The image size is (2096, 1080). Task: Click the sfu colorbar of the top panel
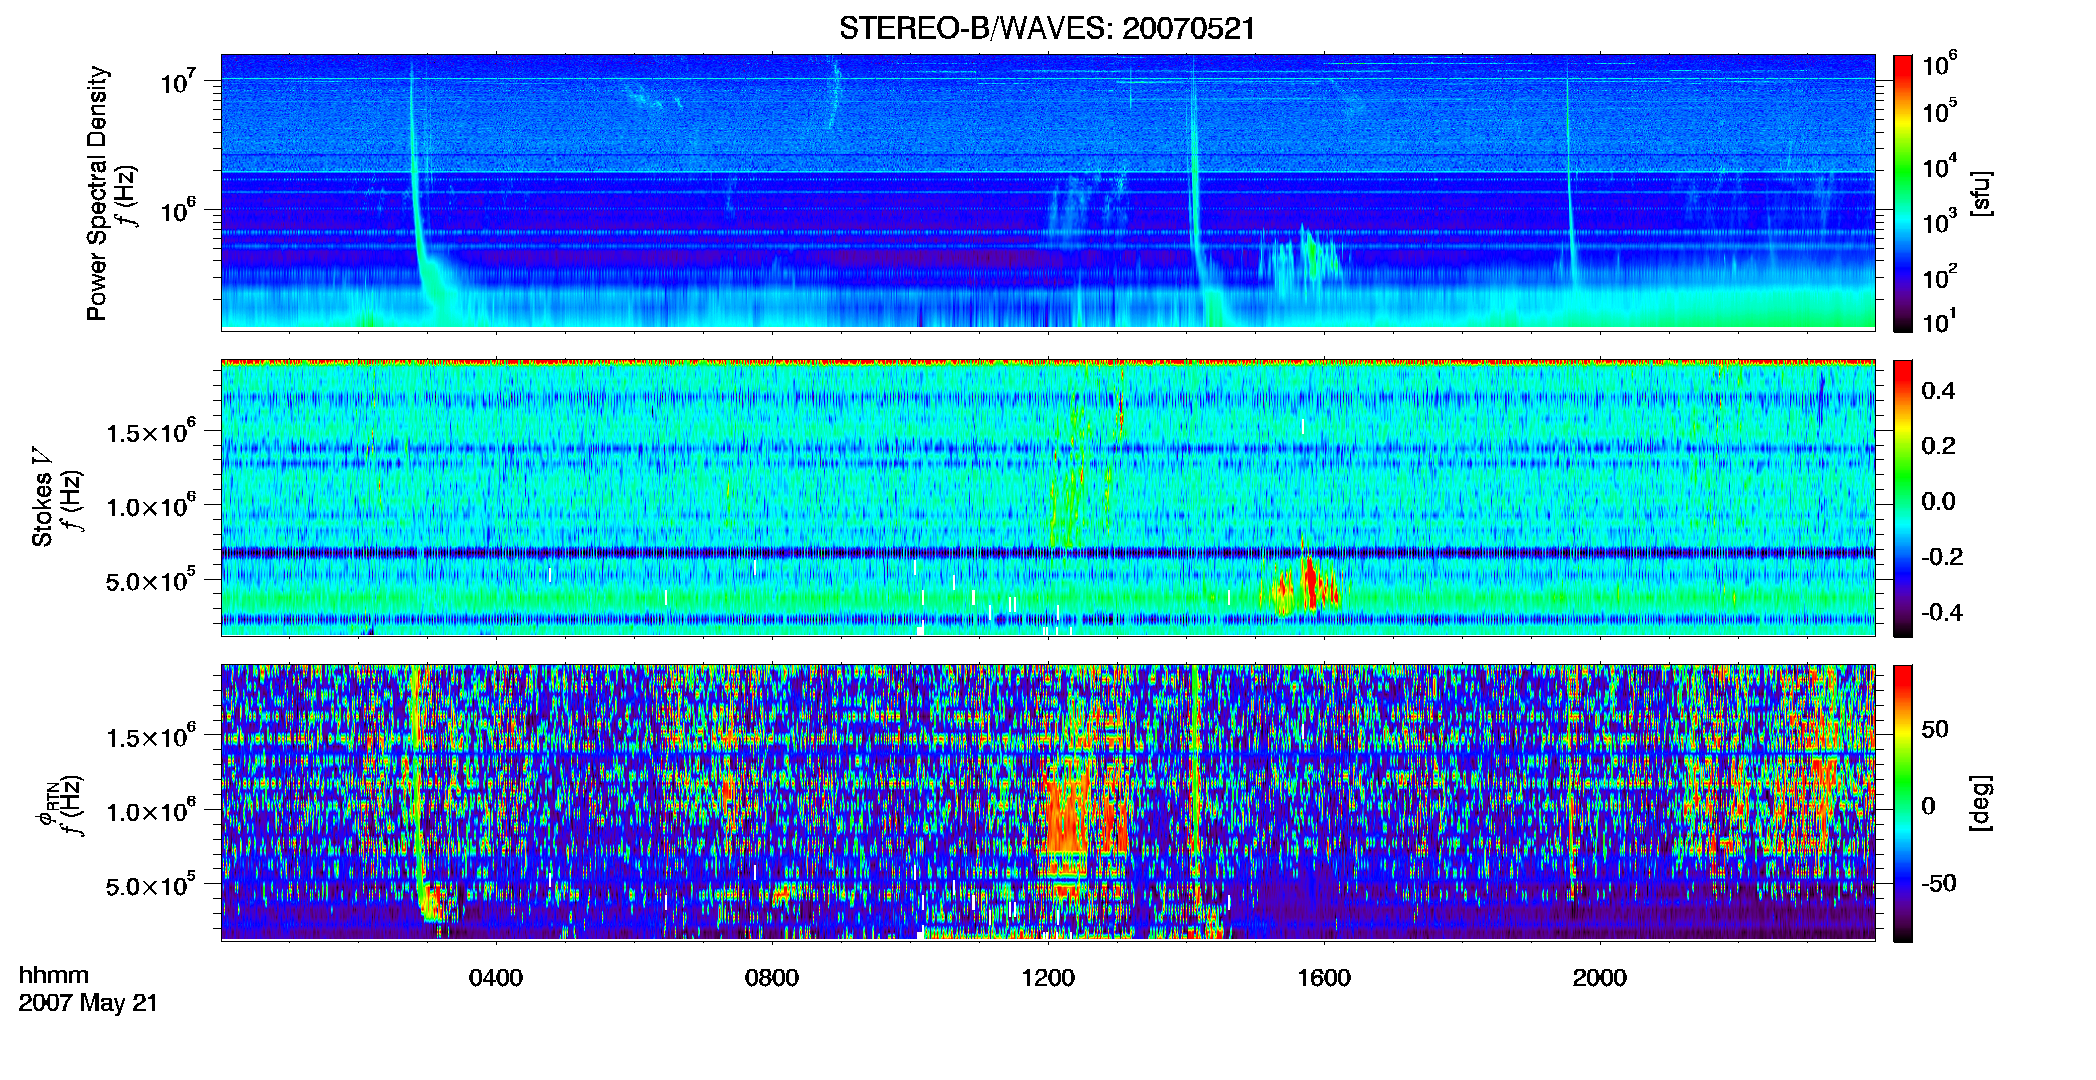coord(1903,193)
